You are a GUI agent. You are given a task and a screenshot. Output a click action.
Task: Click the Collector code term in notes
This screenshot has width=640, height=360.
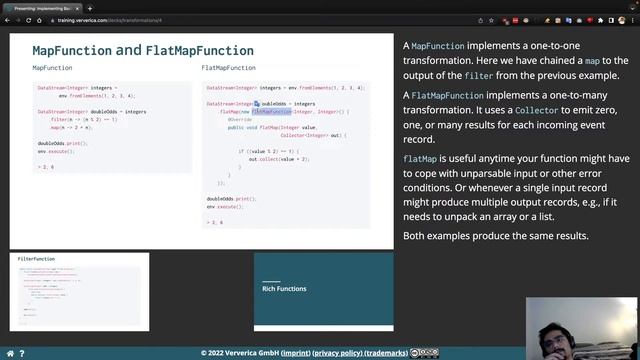(x=536, y=111)
